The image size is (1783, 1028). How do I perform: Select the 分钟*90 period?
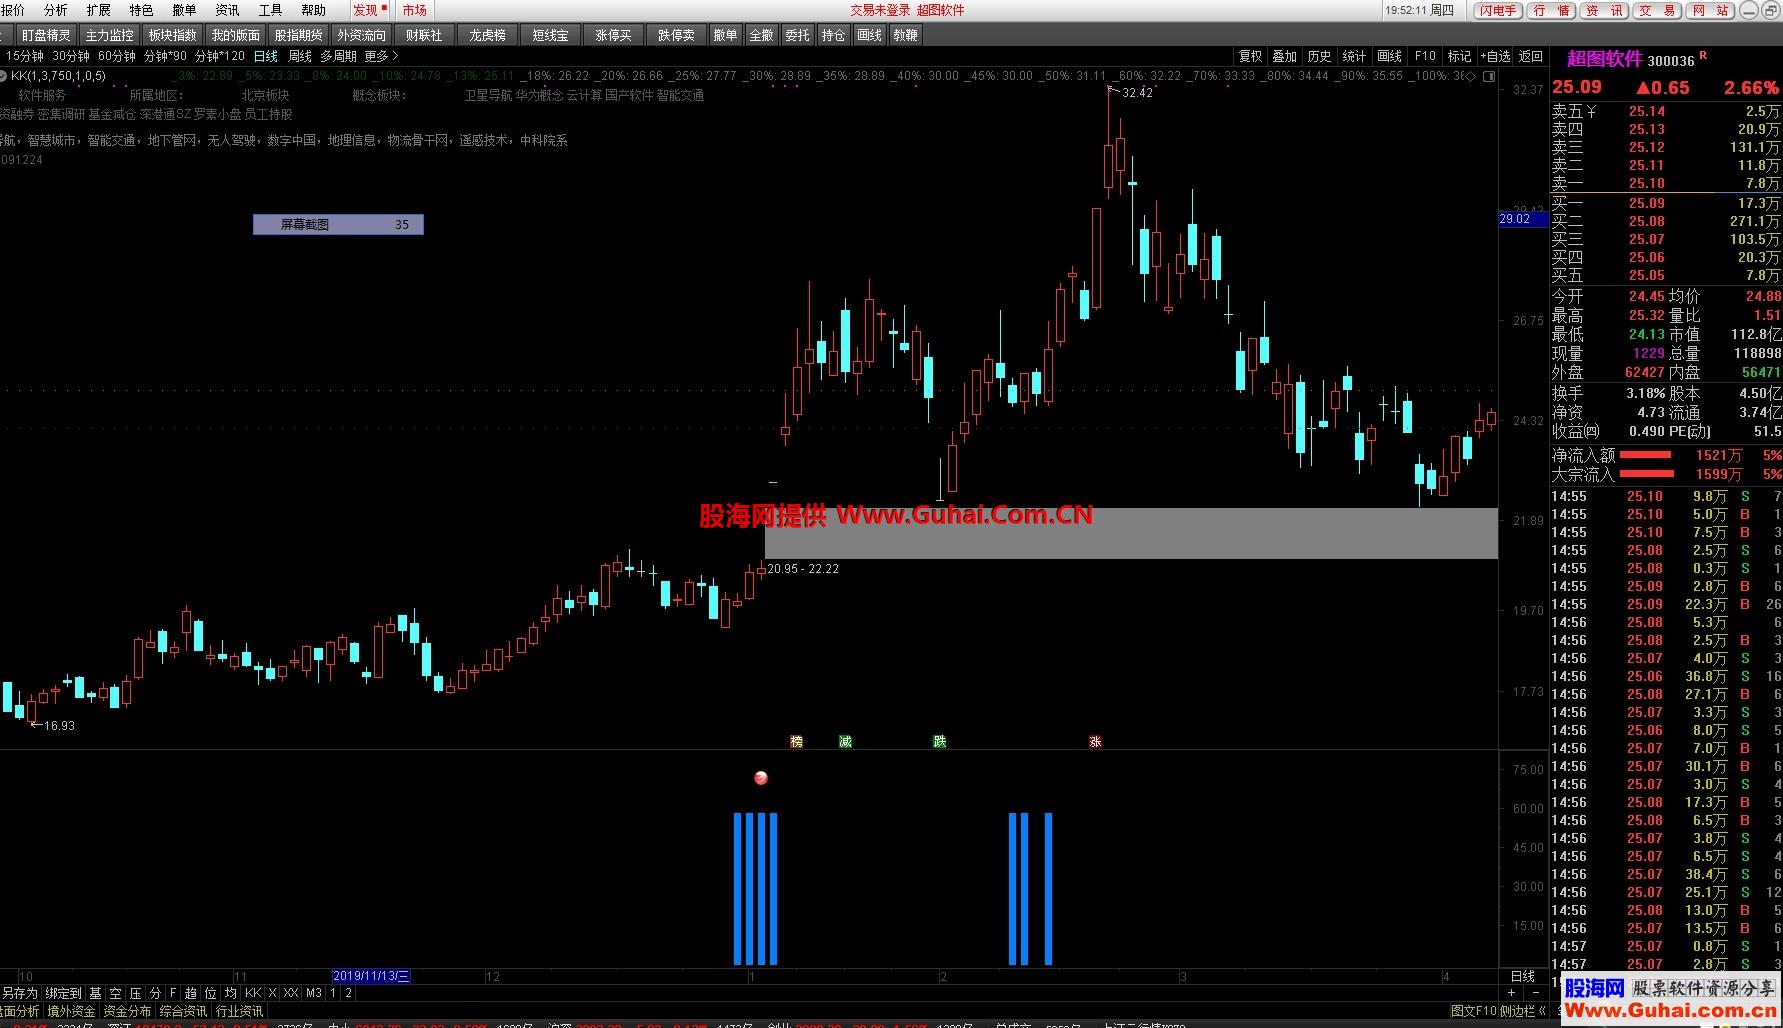(x=165, y=56)
